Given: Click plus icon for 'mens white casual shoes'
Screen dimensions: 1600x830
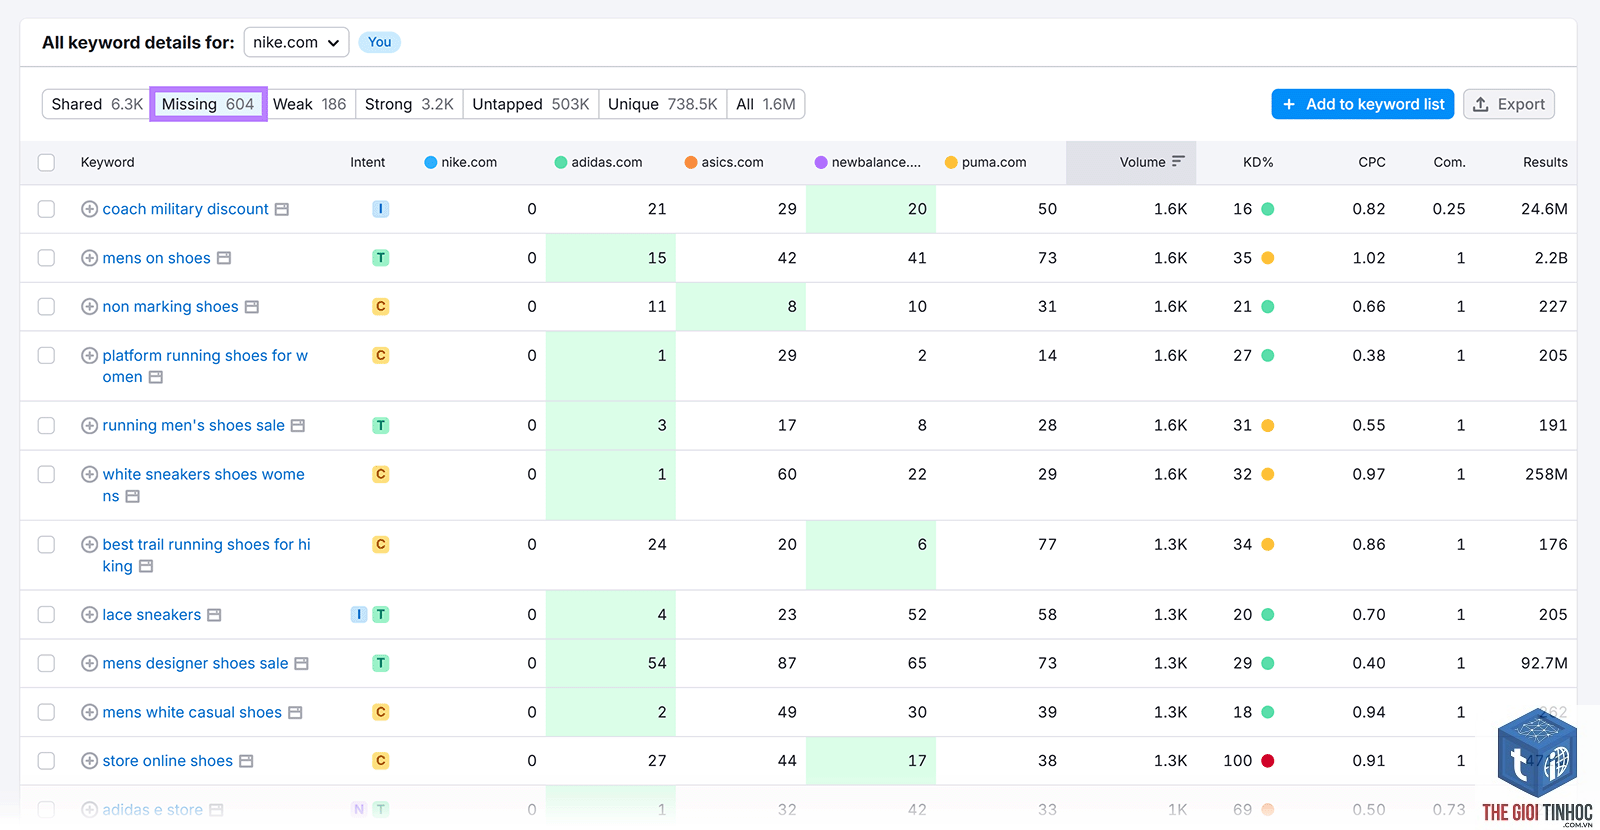Looking at the screenshot, I should click(x=89, y=713).
